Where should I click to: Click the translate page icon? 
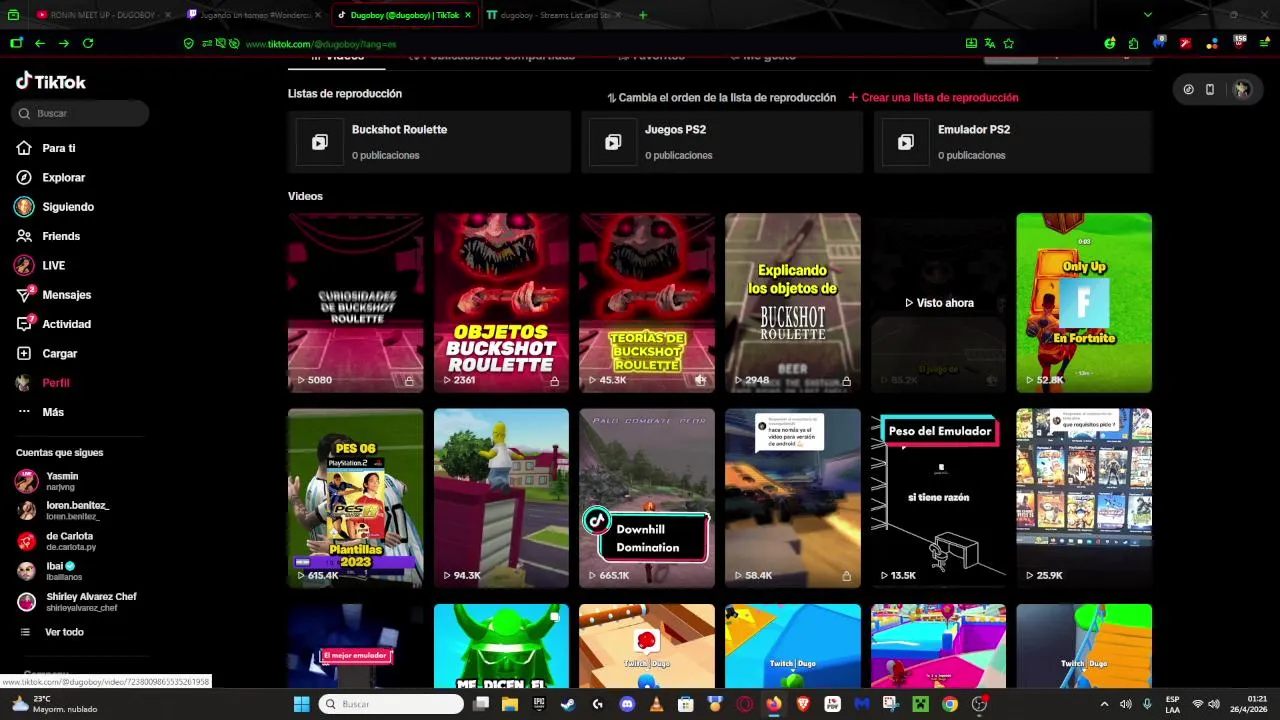(989, 43)
